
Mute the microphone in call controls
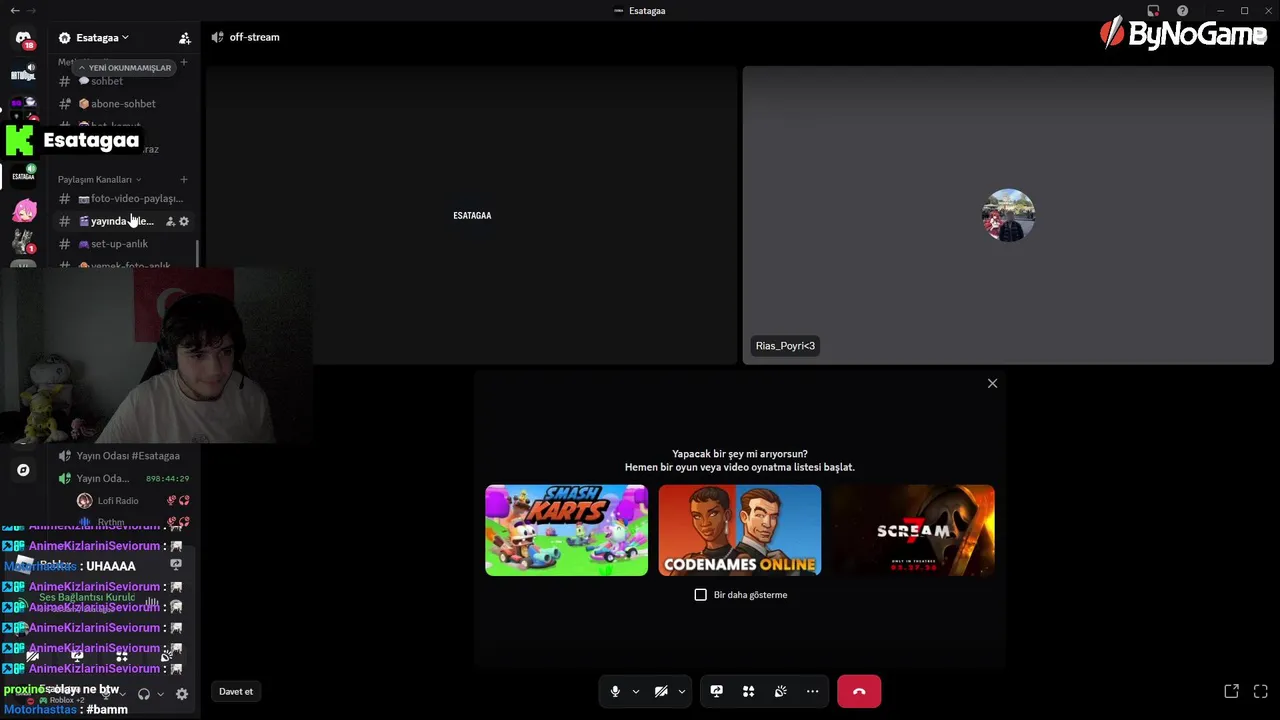point(615,691)
